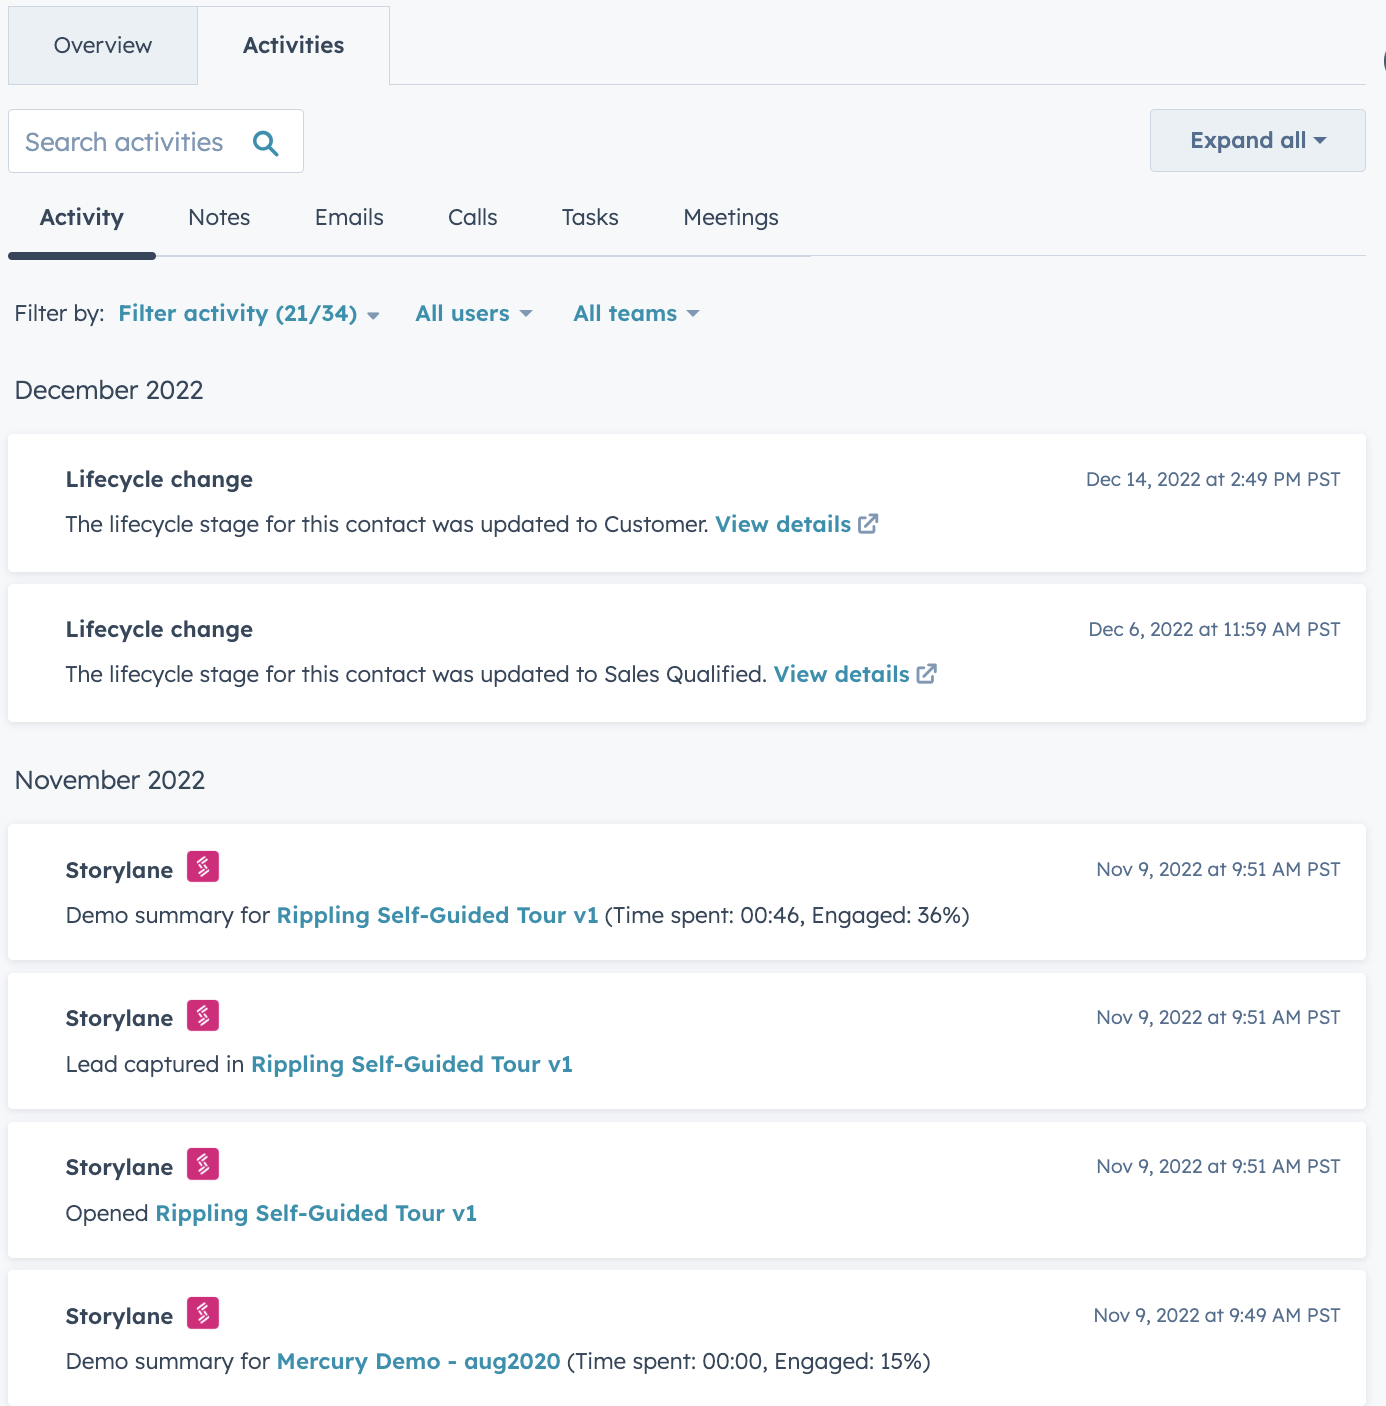Open Rippling tour link in Lead captured entry
The width and height of the screenshot is (1386, 1406).
pyautogui.click(x=411, y=1065)
